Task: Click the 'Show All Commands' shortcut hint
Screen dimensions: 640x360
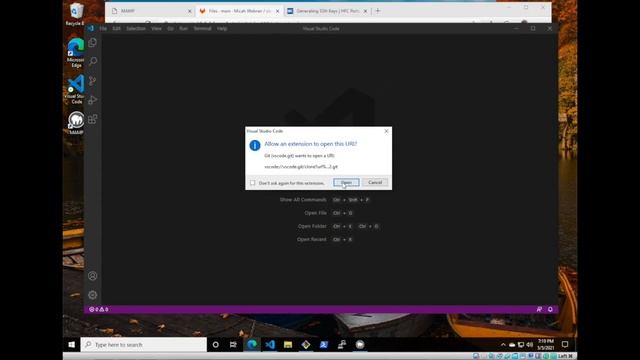Action: [324, 200]
